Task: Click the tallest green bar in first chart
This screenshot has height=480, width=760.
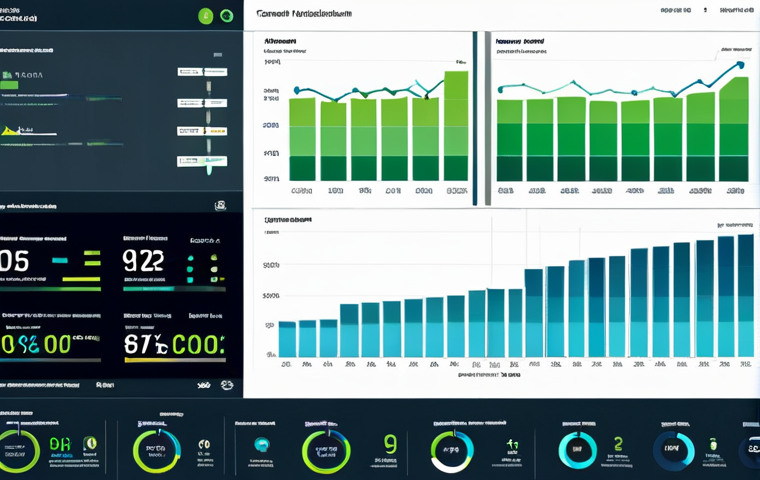Action: (456, 125)
